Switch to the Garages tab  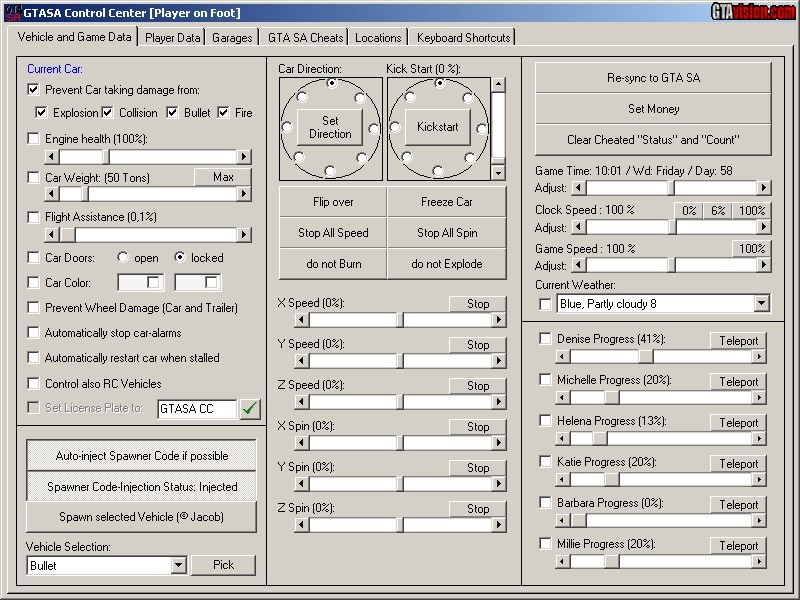[x=232, y=37]
